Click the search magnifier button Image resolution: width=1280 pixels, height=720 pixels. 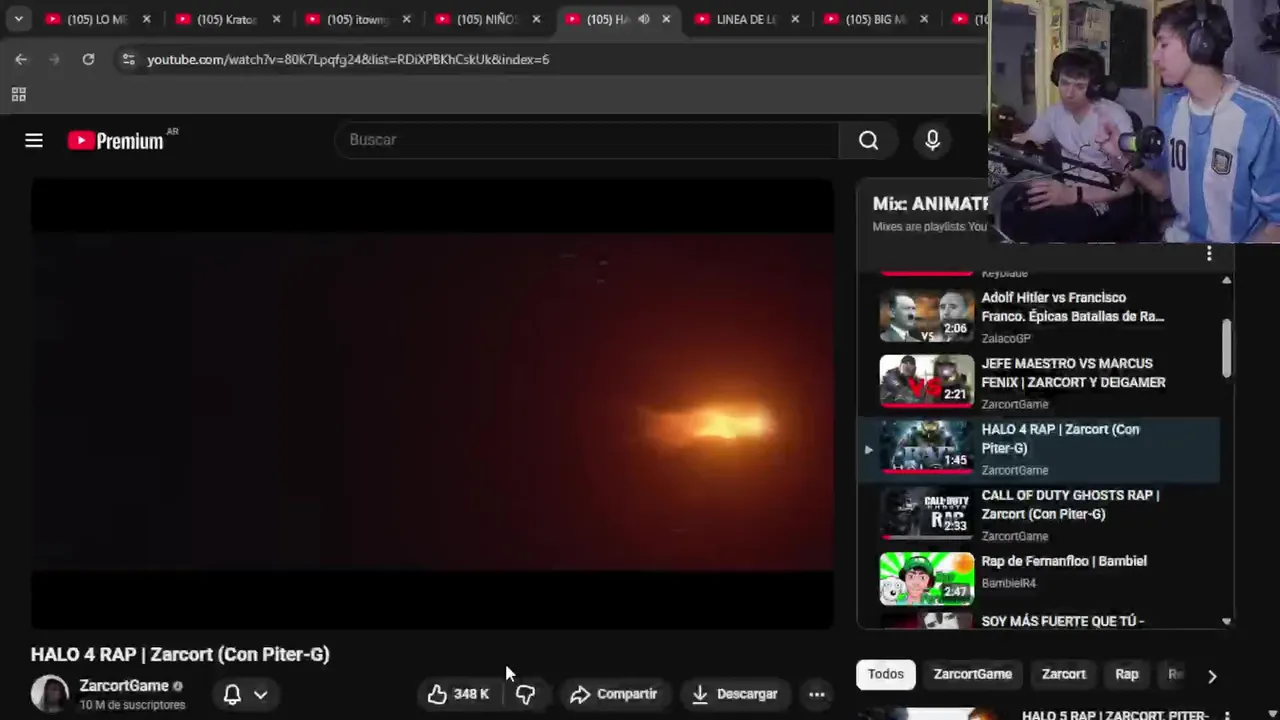[x=868, y=141]
